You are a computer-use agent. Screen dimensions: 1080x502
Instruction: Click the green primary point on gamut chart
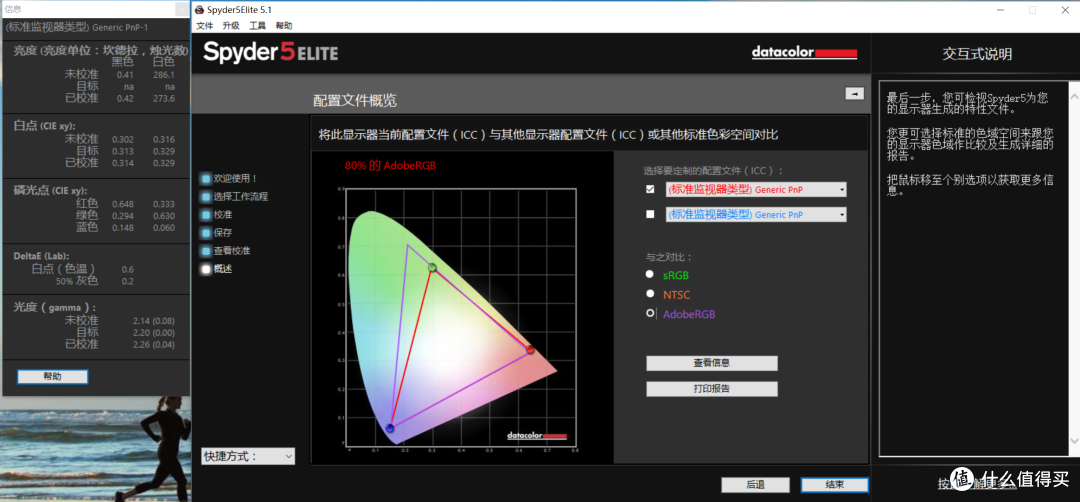click(433, 267)
